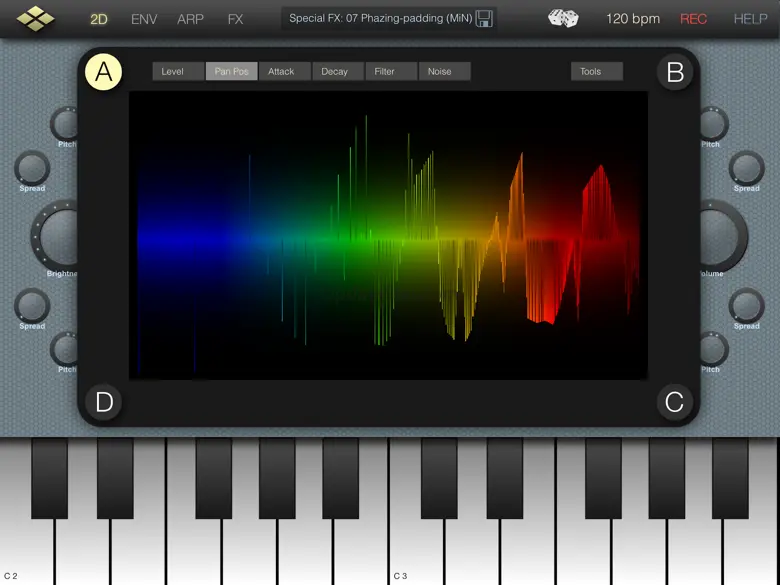Click the large Brightness knob
The height and width of the screenshot is (585, 780).
[55, 235]
